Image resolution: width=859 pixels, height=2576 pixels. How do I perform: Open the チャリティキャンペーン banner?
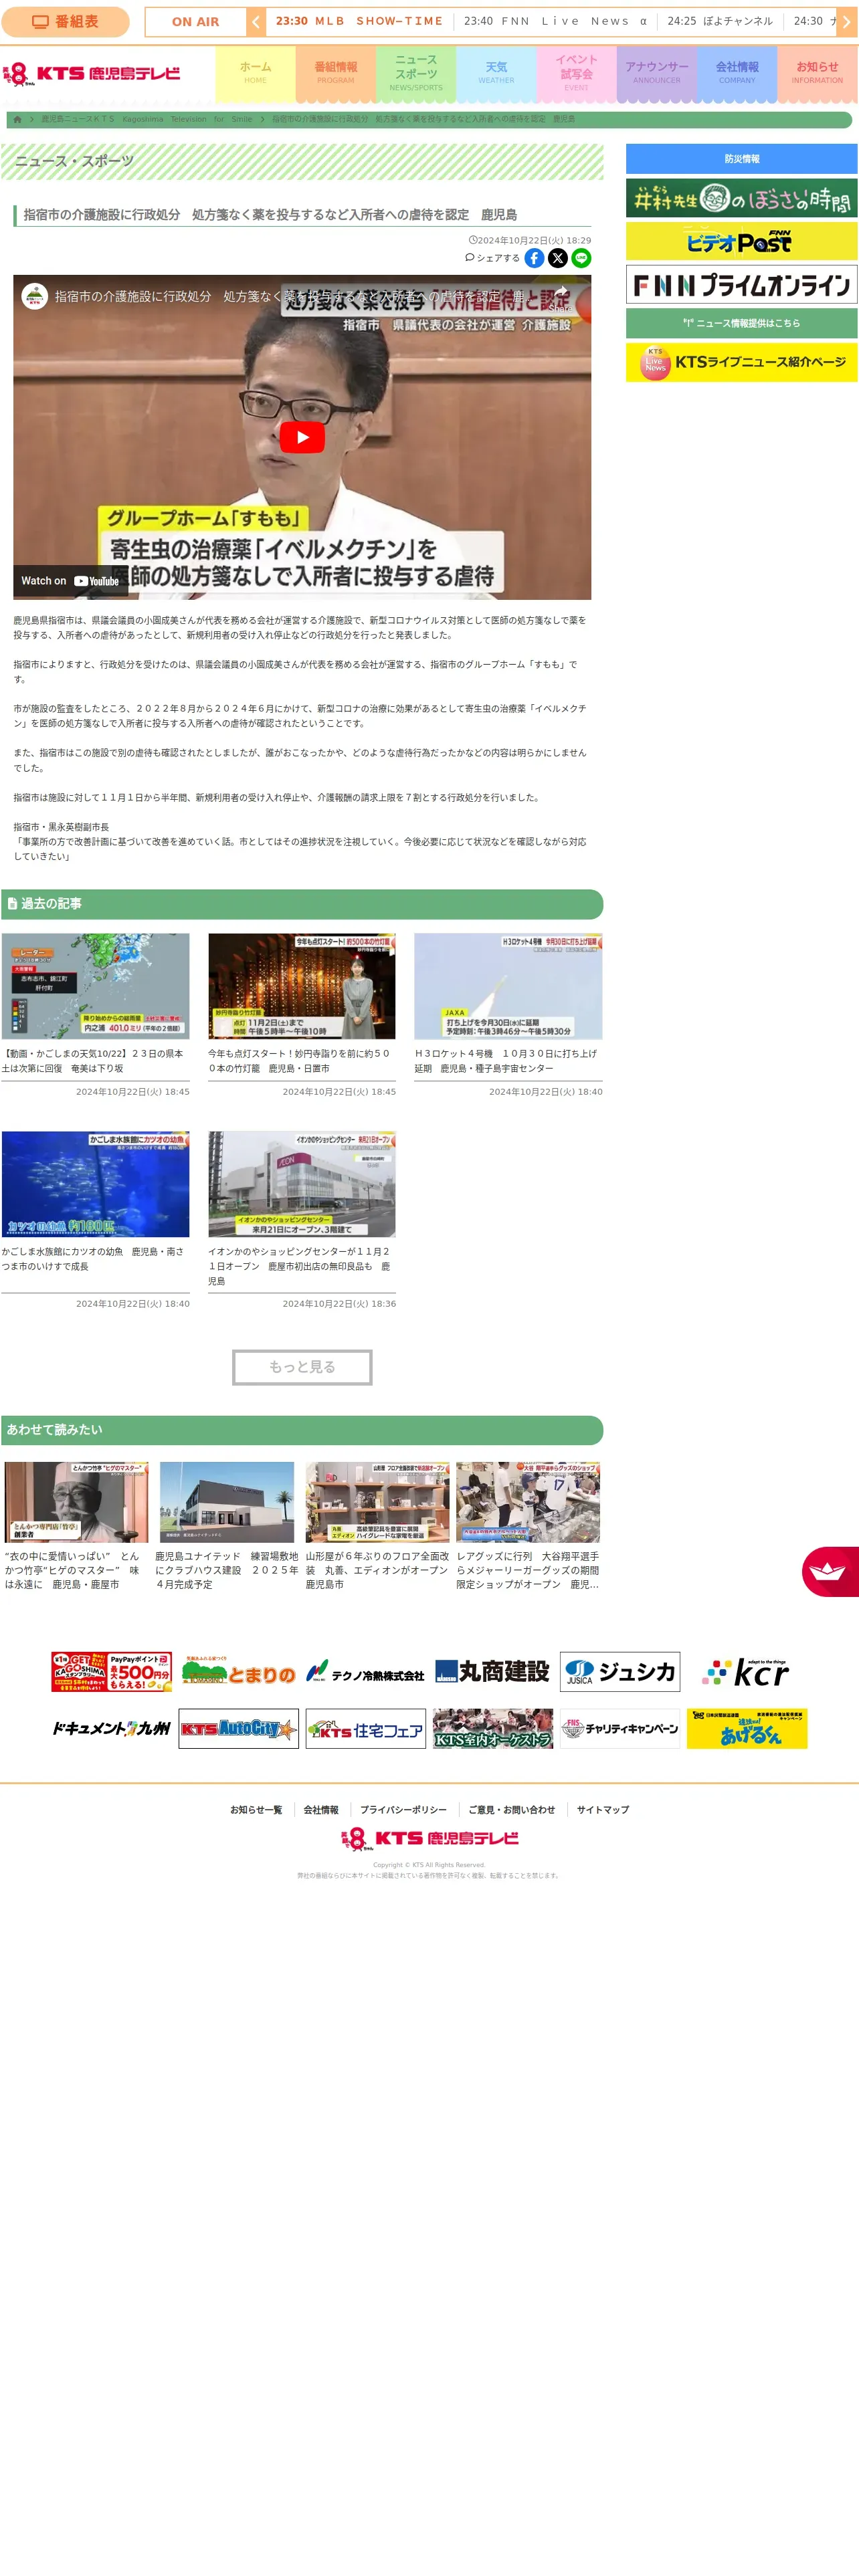(620, 1728)
